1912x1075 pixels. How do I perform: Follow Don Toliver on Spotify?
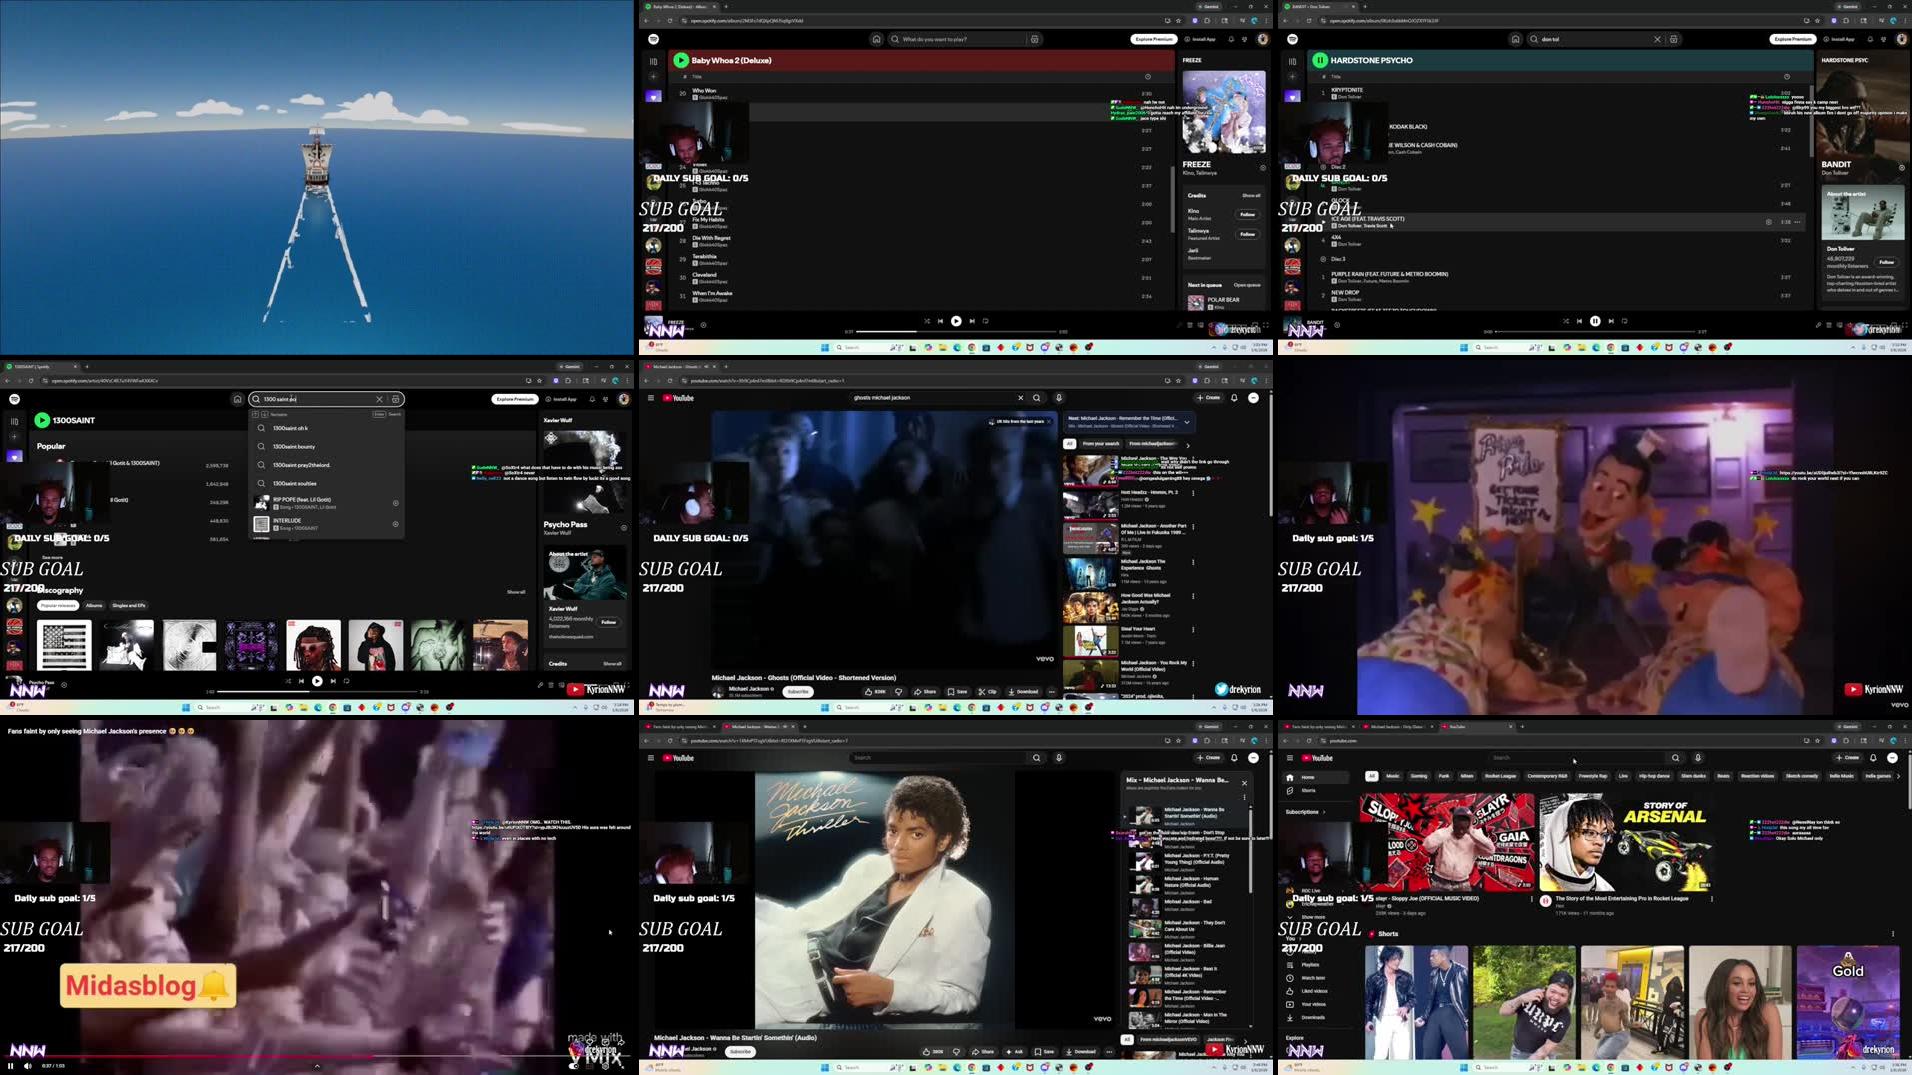[1886, 261]
